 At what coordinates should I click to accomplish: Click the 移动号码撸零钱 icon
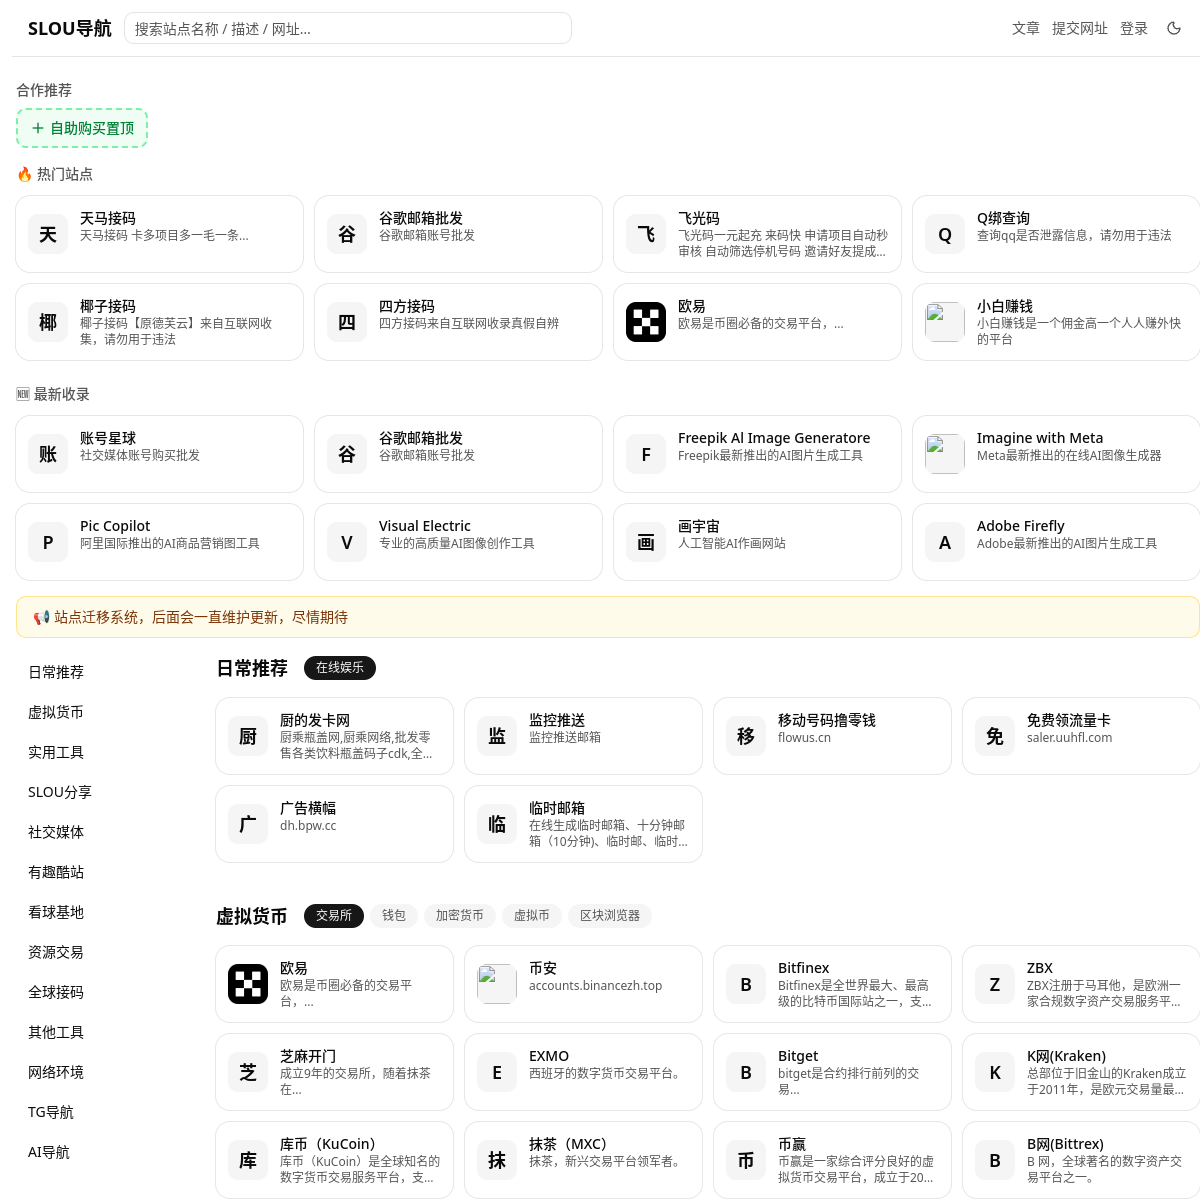pyautogui.click(x=746, y=736)
